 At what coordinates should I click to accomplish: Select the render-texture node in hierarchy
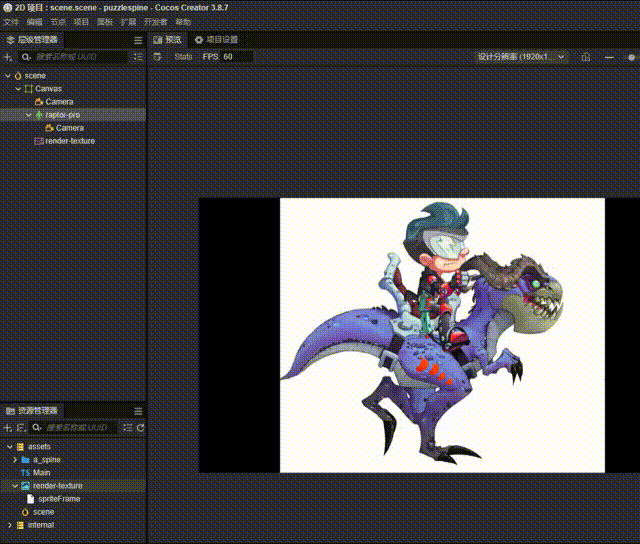pyautogui.click(x=73, y=141)
